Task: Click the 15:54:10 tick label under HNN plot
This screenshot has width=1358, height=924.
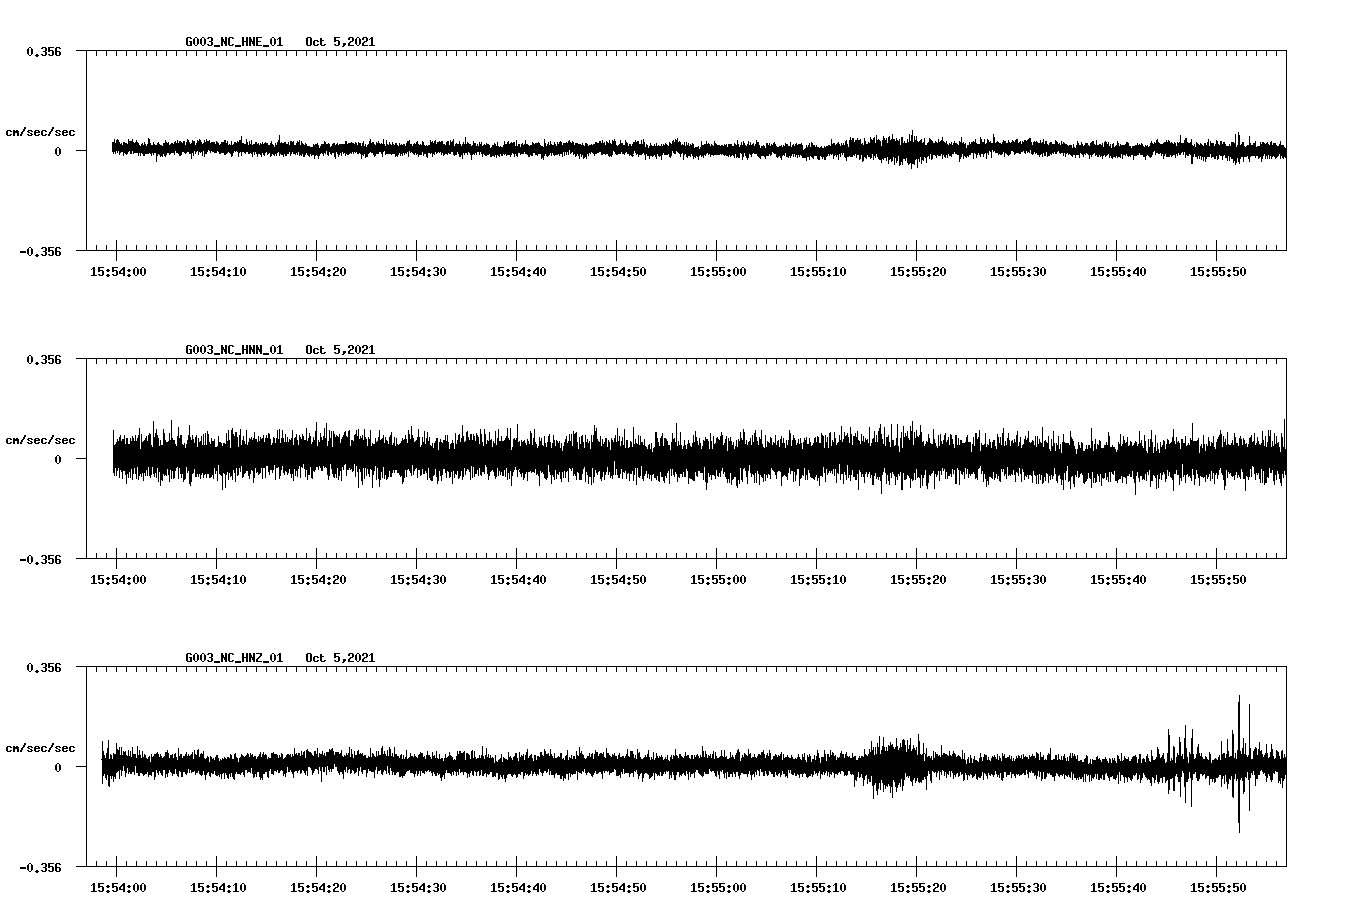Action: pyautogui.click(x=218, y=580)
